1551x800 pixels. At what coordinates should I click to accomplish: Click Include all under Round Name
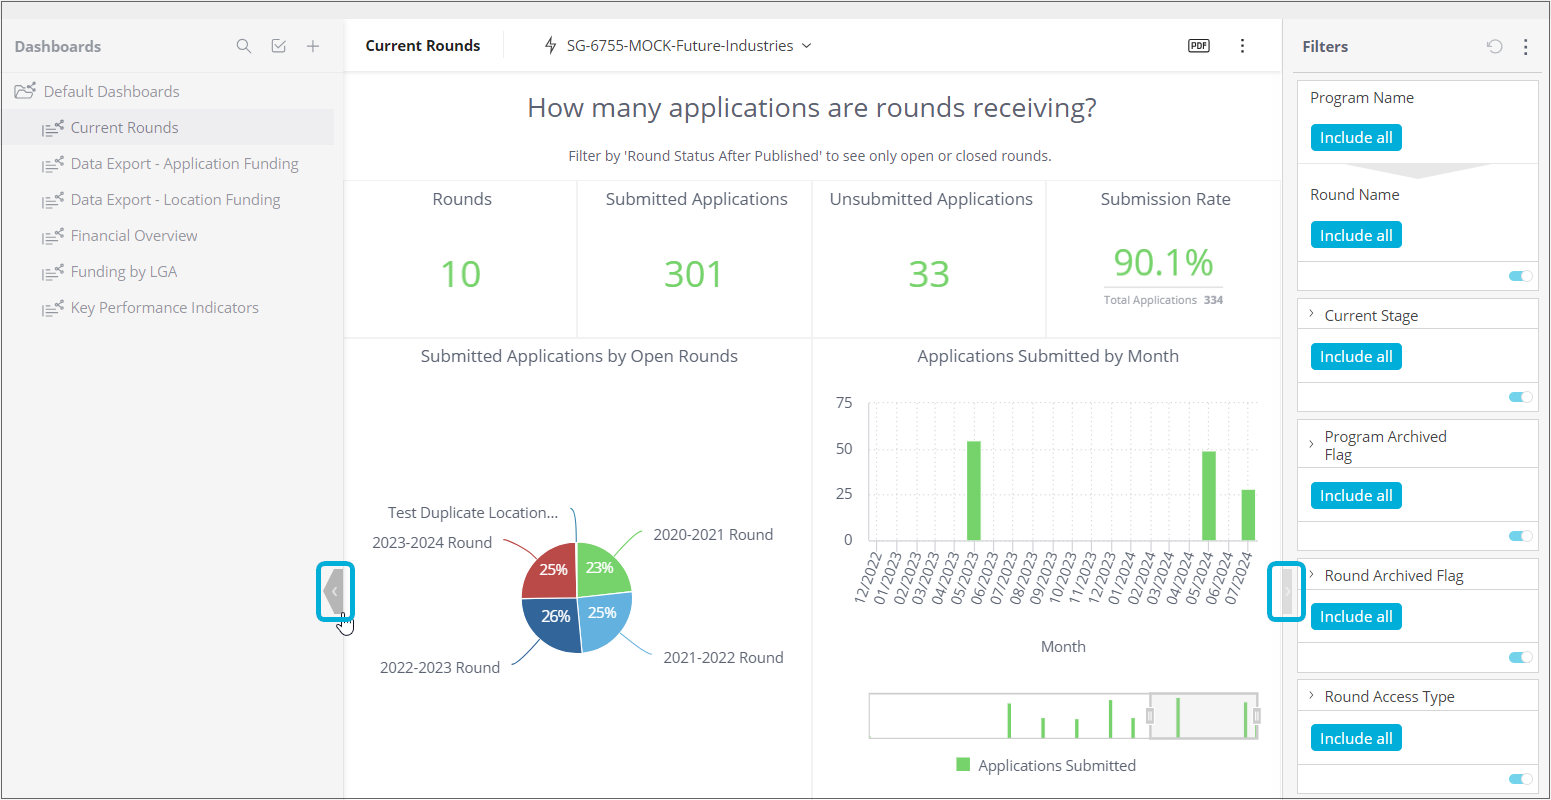1355,236
